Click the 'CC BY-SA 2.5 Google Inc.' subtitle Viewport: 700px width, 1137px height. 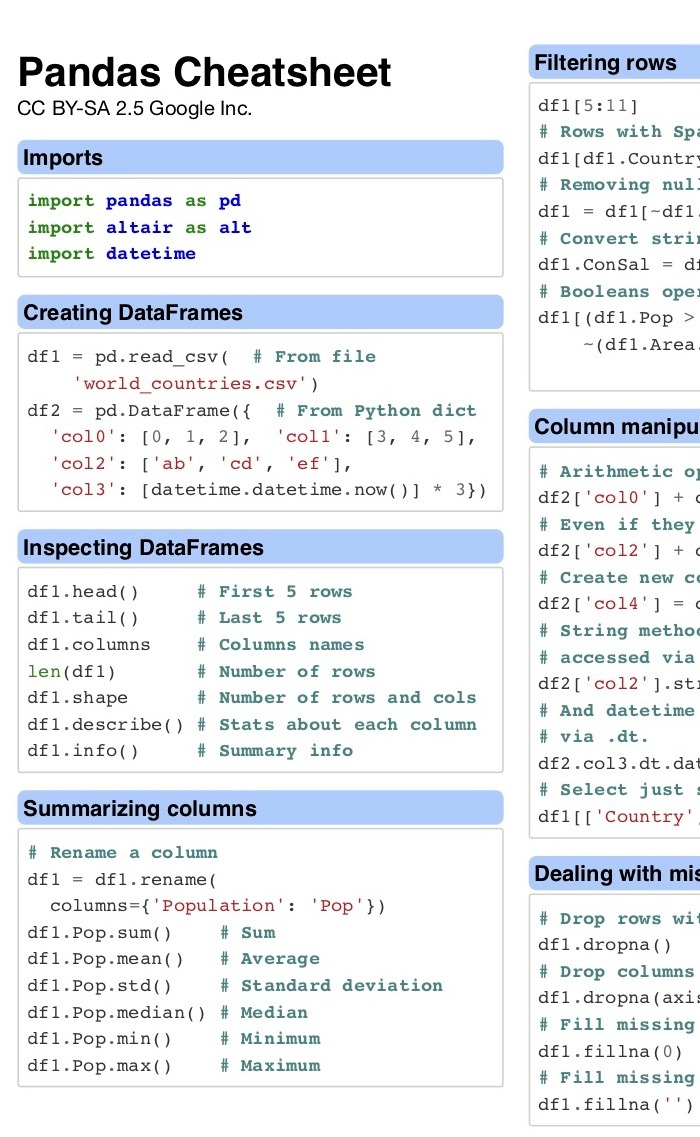(134, 109)
